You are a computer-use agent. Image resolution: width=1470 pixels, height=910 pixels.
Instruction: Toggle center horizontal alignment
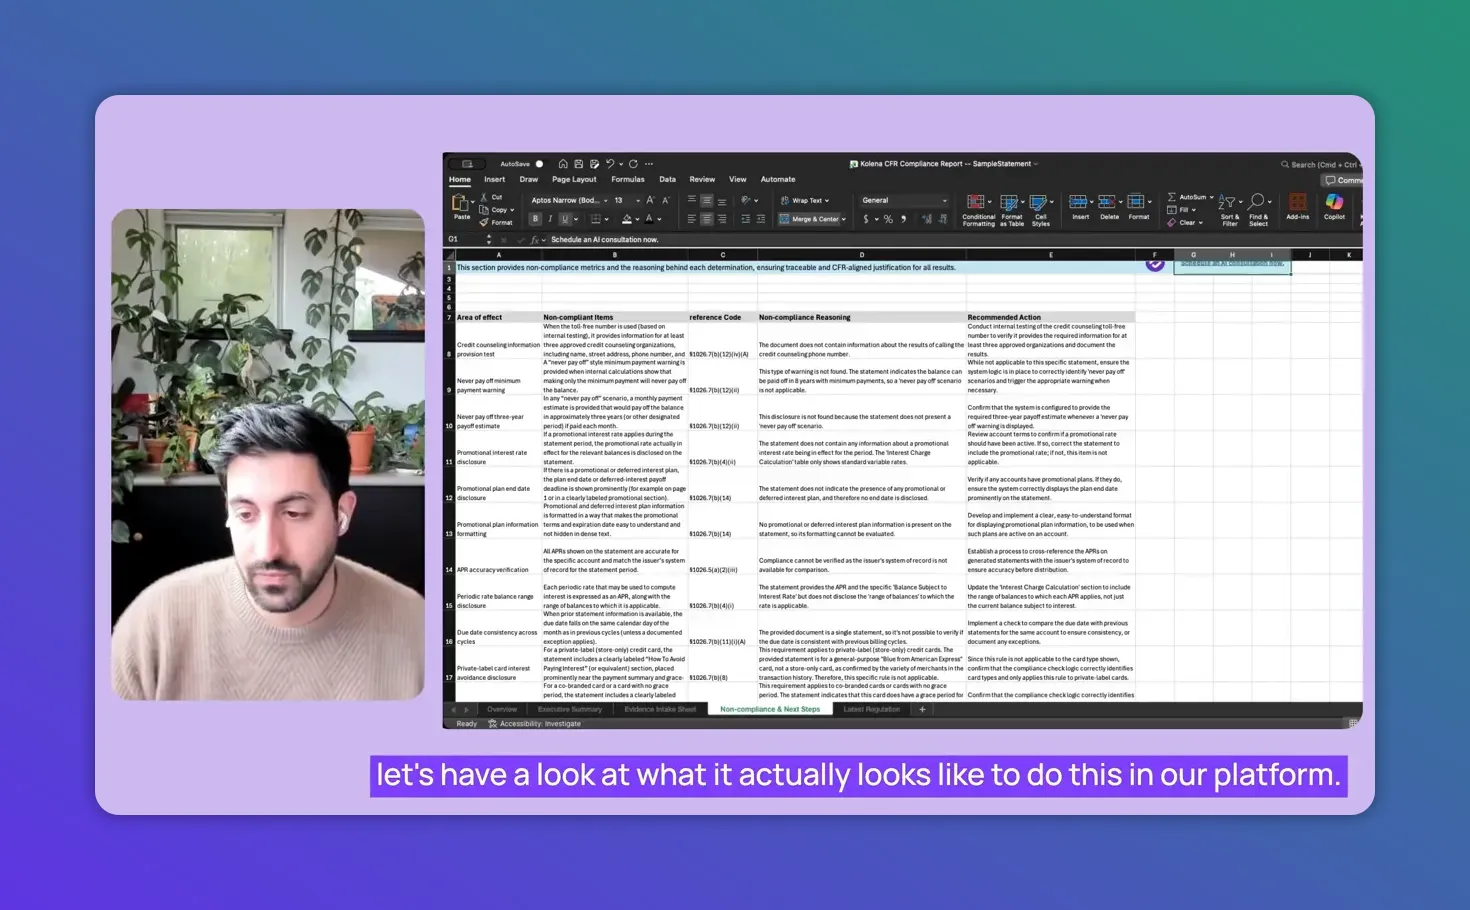(x=706, y=219)
